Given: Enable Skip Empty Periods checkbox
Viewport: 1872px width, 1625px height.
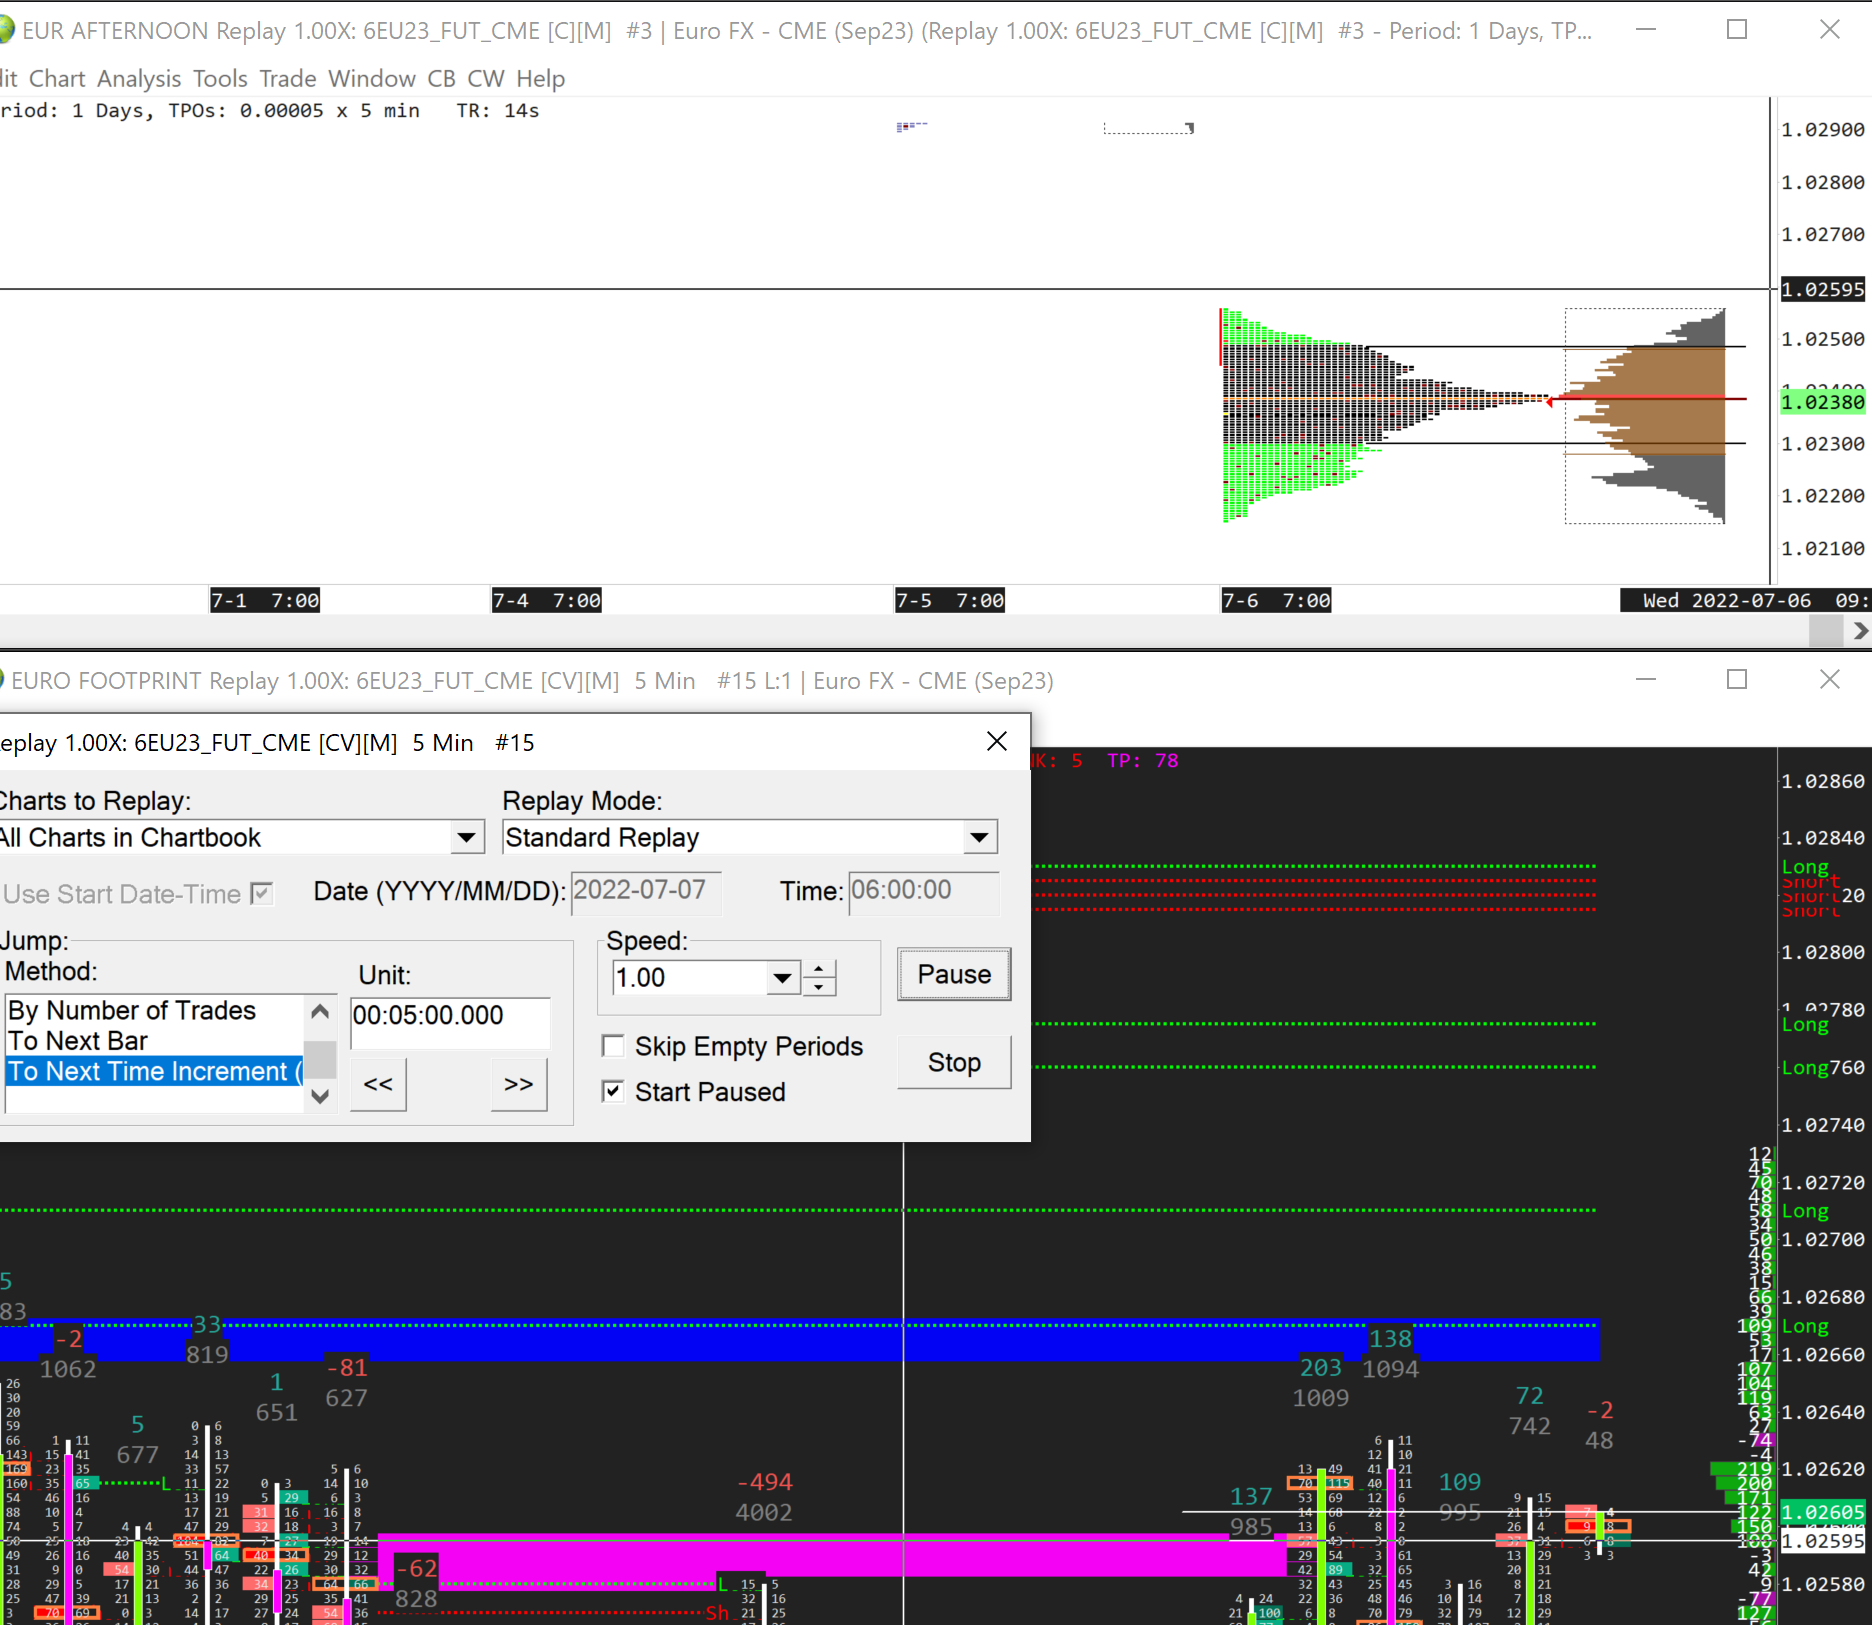Looking at the screenshot, I should point(613,1046).
